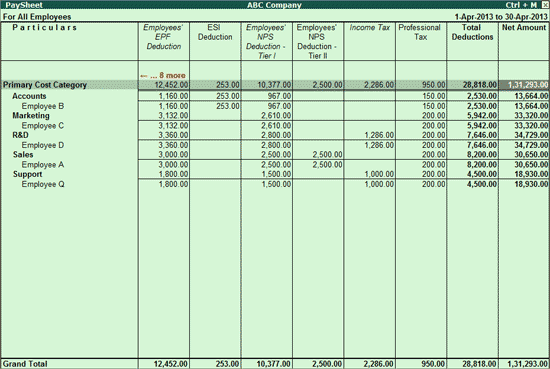550x369 pixels.
Task: Click EPF value 3,132.00 in Employee C row
Action: (x=173, y=126)
